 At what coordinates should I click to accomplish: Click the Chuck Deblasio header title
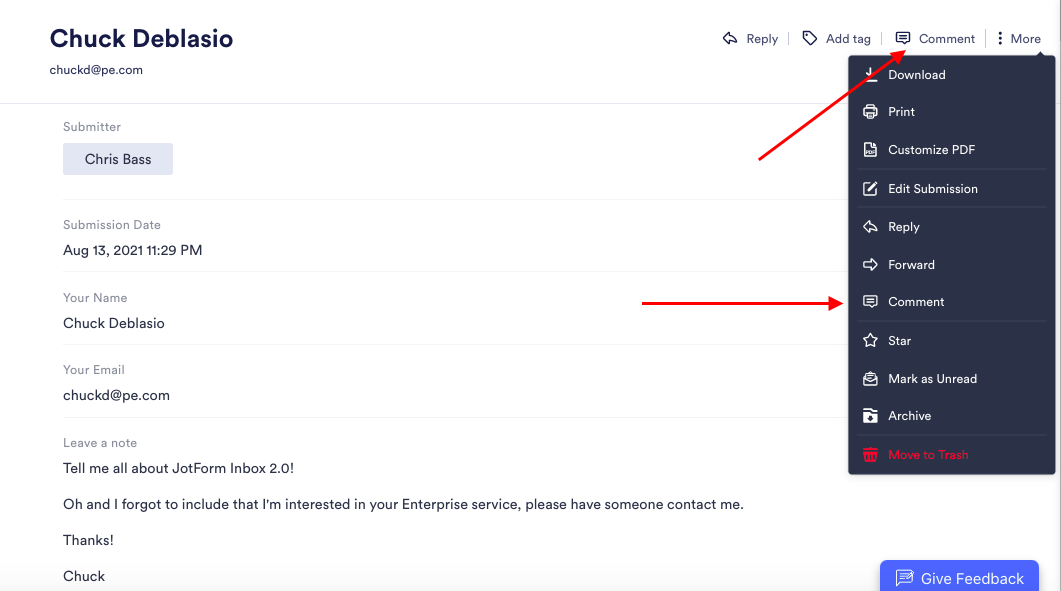[x=141, y=39]
